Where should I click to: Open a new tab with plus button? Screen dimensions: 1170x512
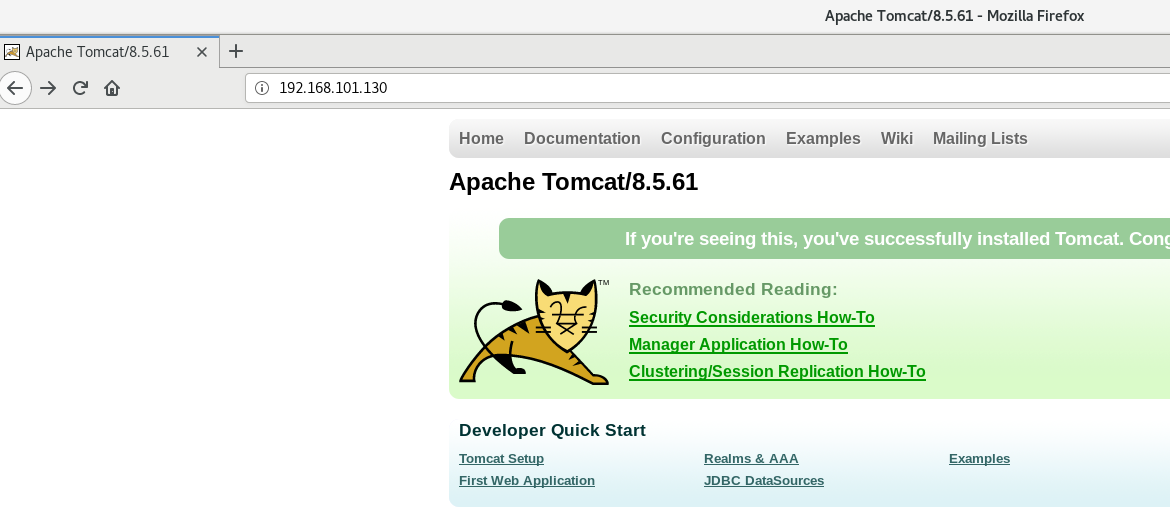pyautogui.click(x=236, y=51)
